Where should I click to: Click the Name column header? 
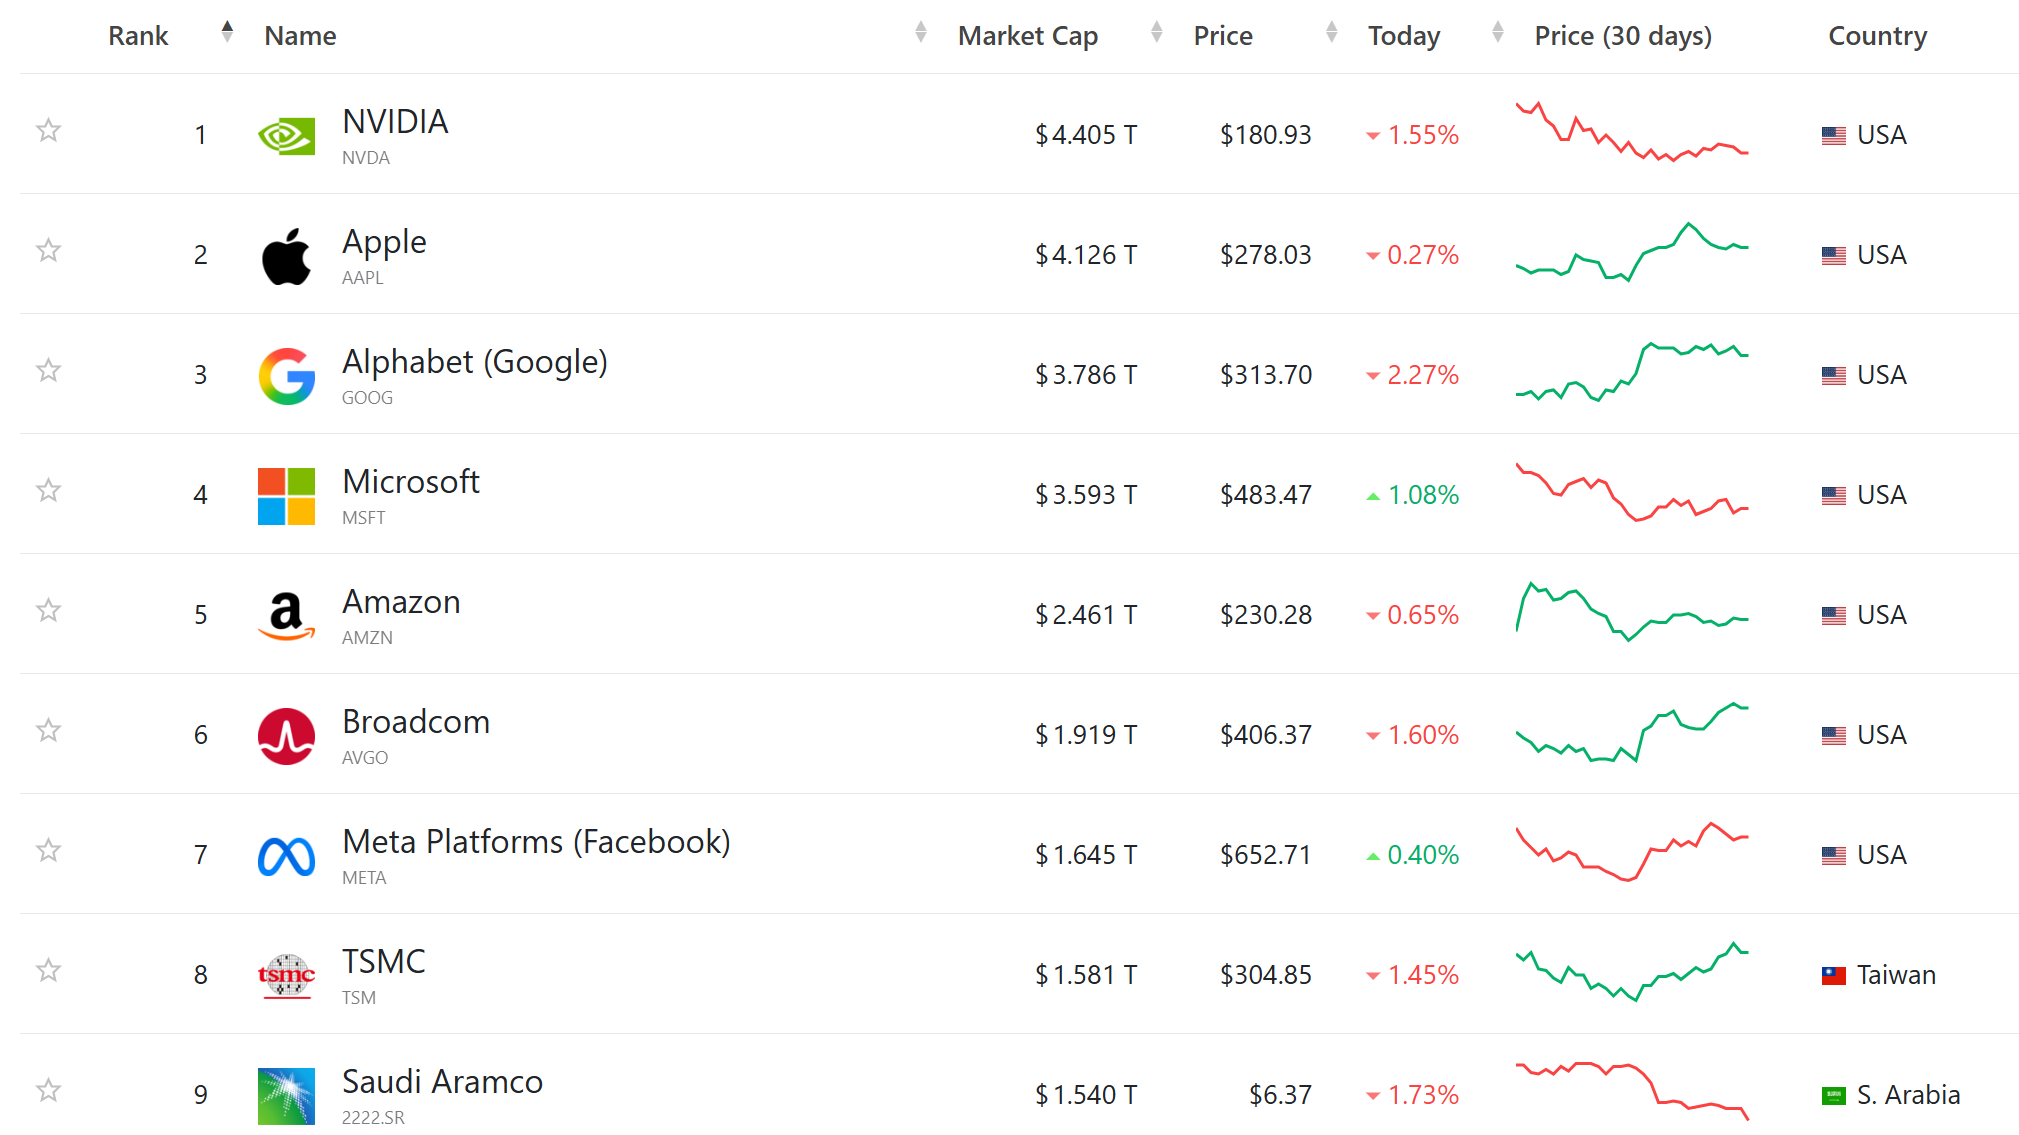pos(300,36)
